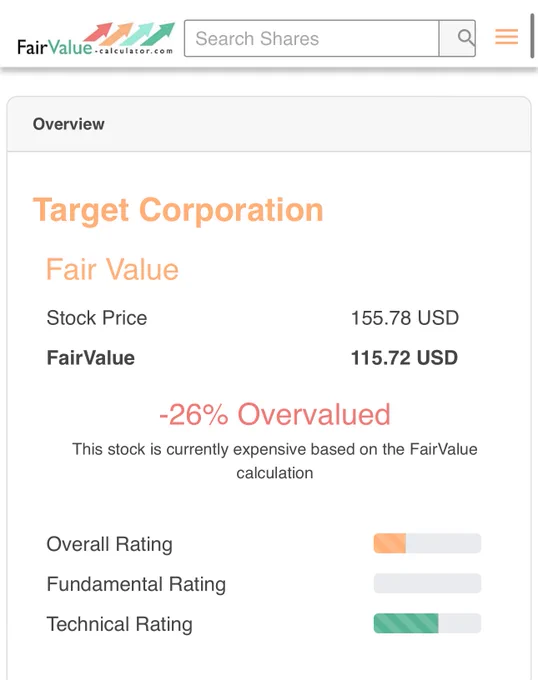The width and height of the screenshot is (538, 680).
Task: Click the Fundamental Rating label
Action: [136, 584]
